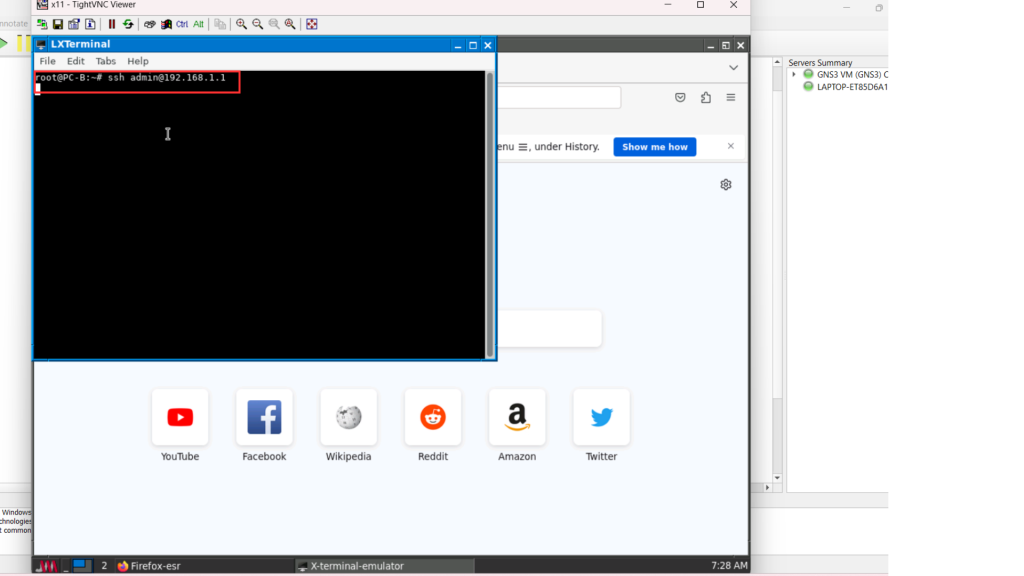Toggle the Alt key button

[198, 24]
